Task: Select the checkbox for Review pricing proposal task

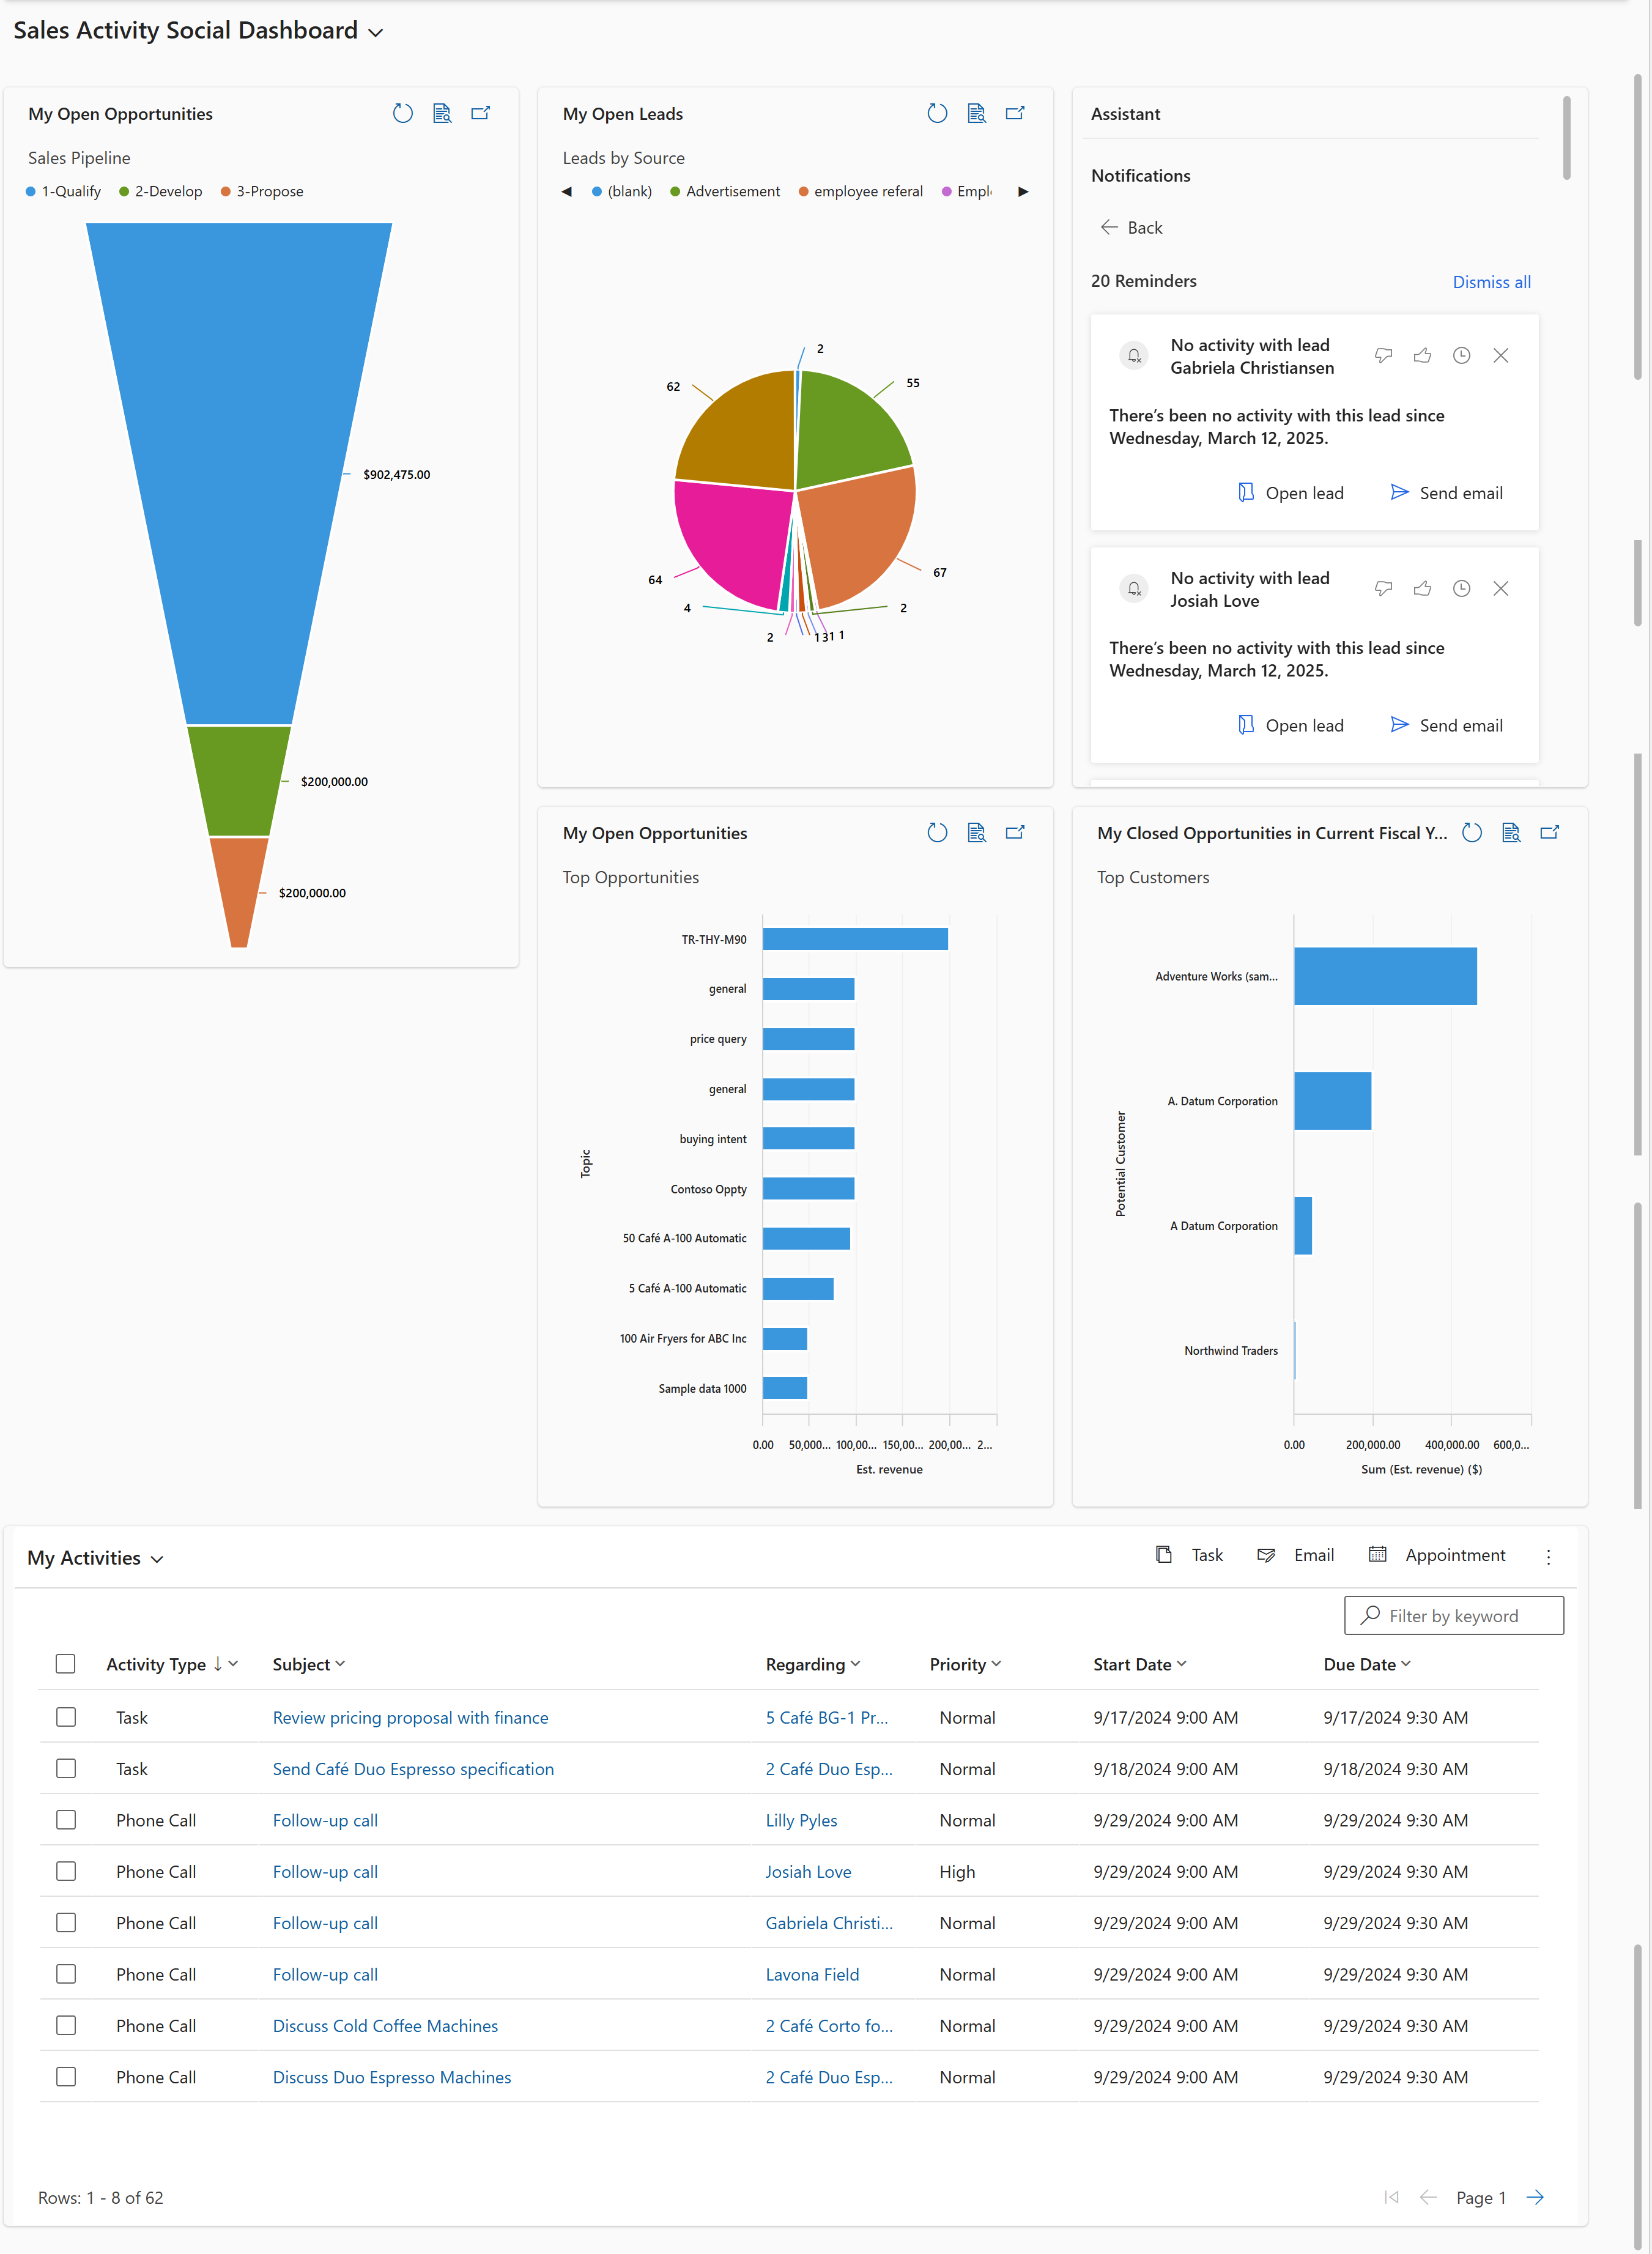Action: point(66,1716)
